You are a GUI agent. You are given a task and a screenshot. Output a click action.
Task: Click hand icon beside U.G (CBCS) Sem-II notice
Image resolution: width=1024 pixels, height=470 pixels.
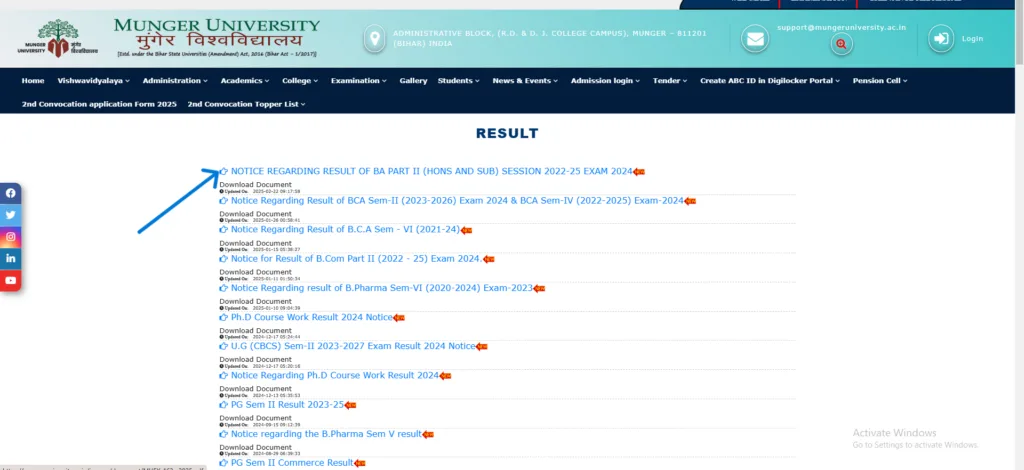[x=224, y=346]
